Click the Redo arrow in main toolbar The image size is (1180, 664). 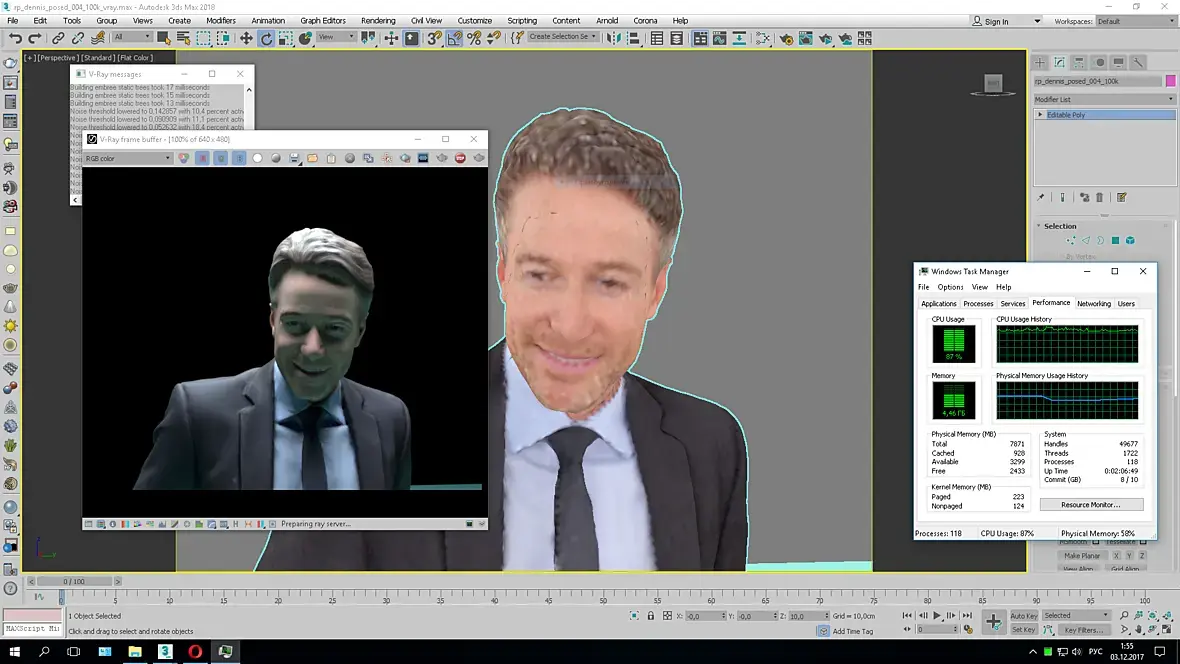(x=35, y=38)
